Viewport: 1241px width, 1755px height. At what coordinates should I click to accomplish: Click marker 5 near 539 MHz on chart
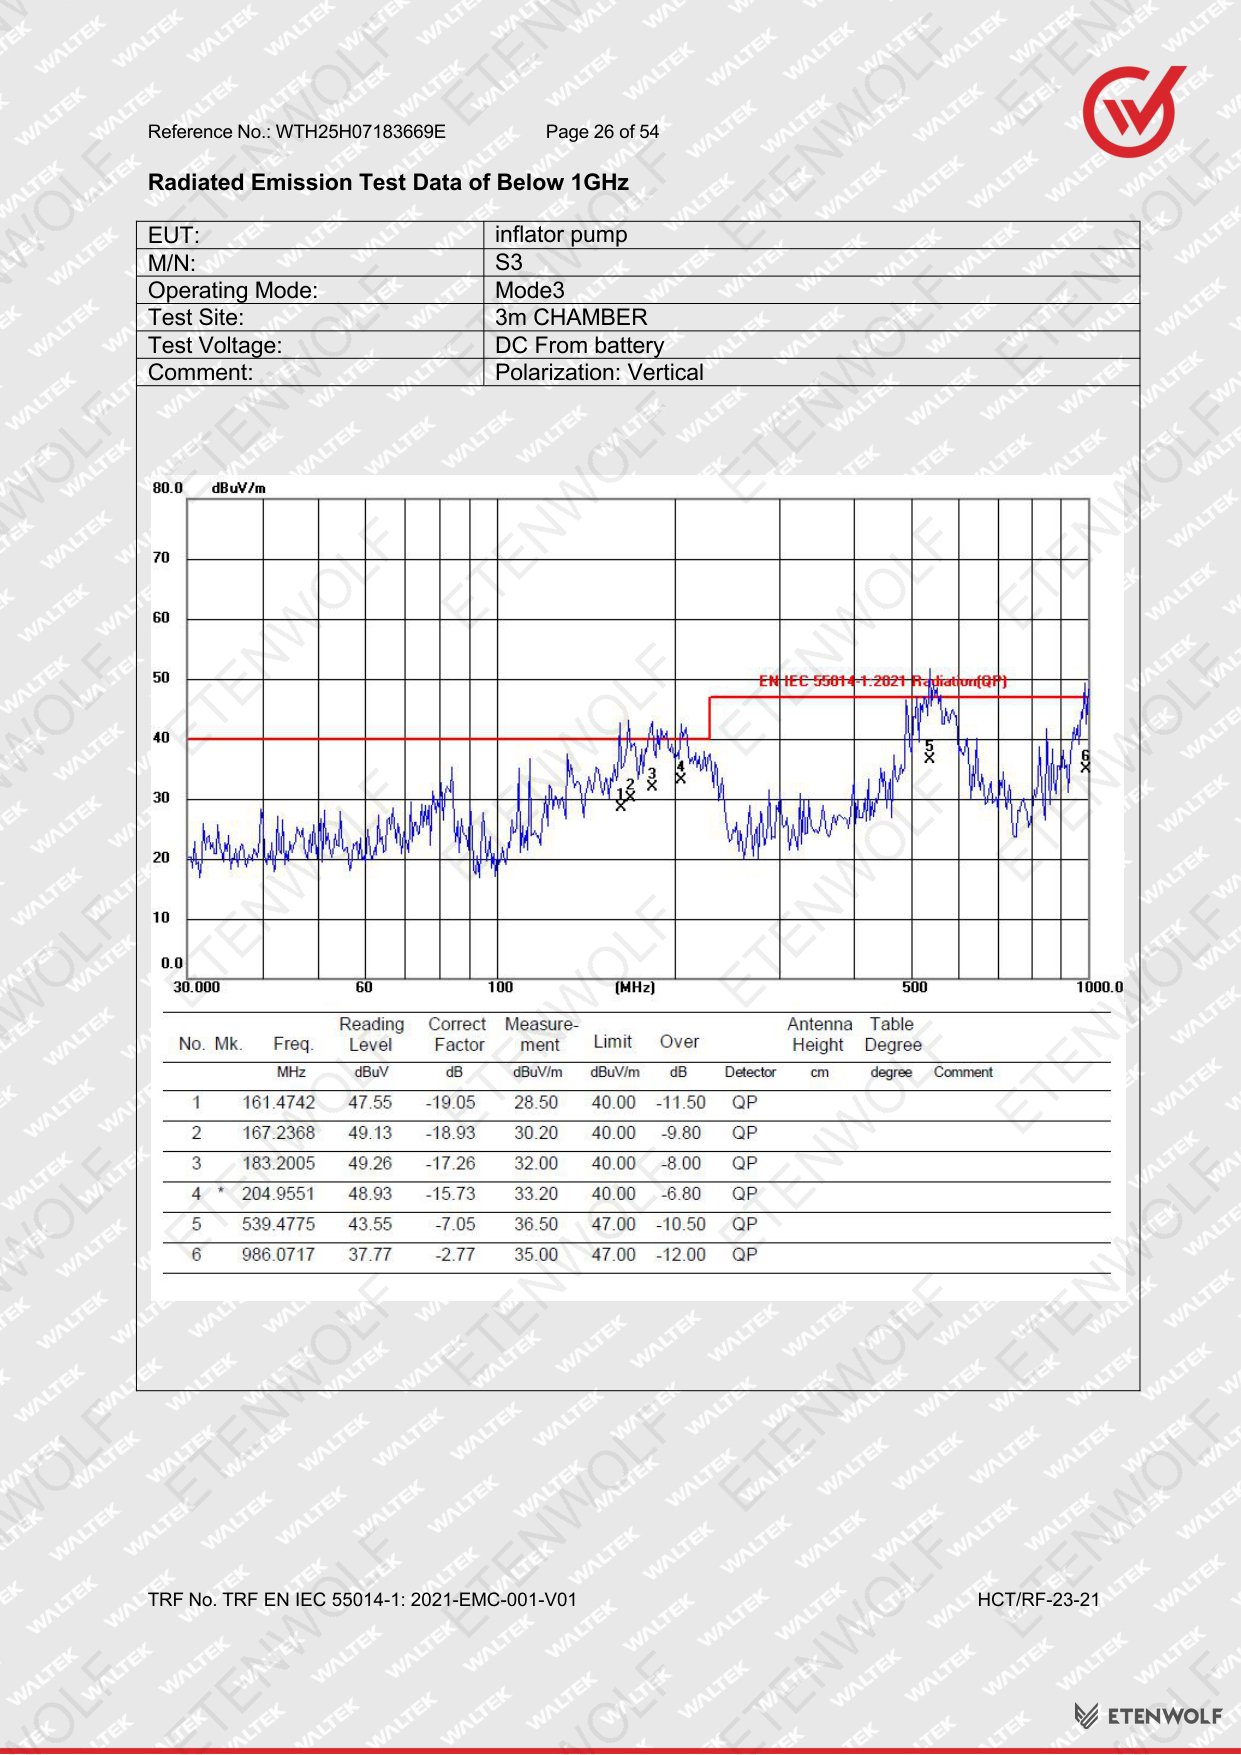(929, 752)
